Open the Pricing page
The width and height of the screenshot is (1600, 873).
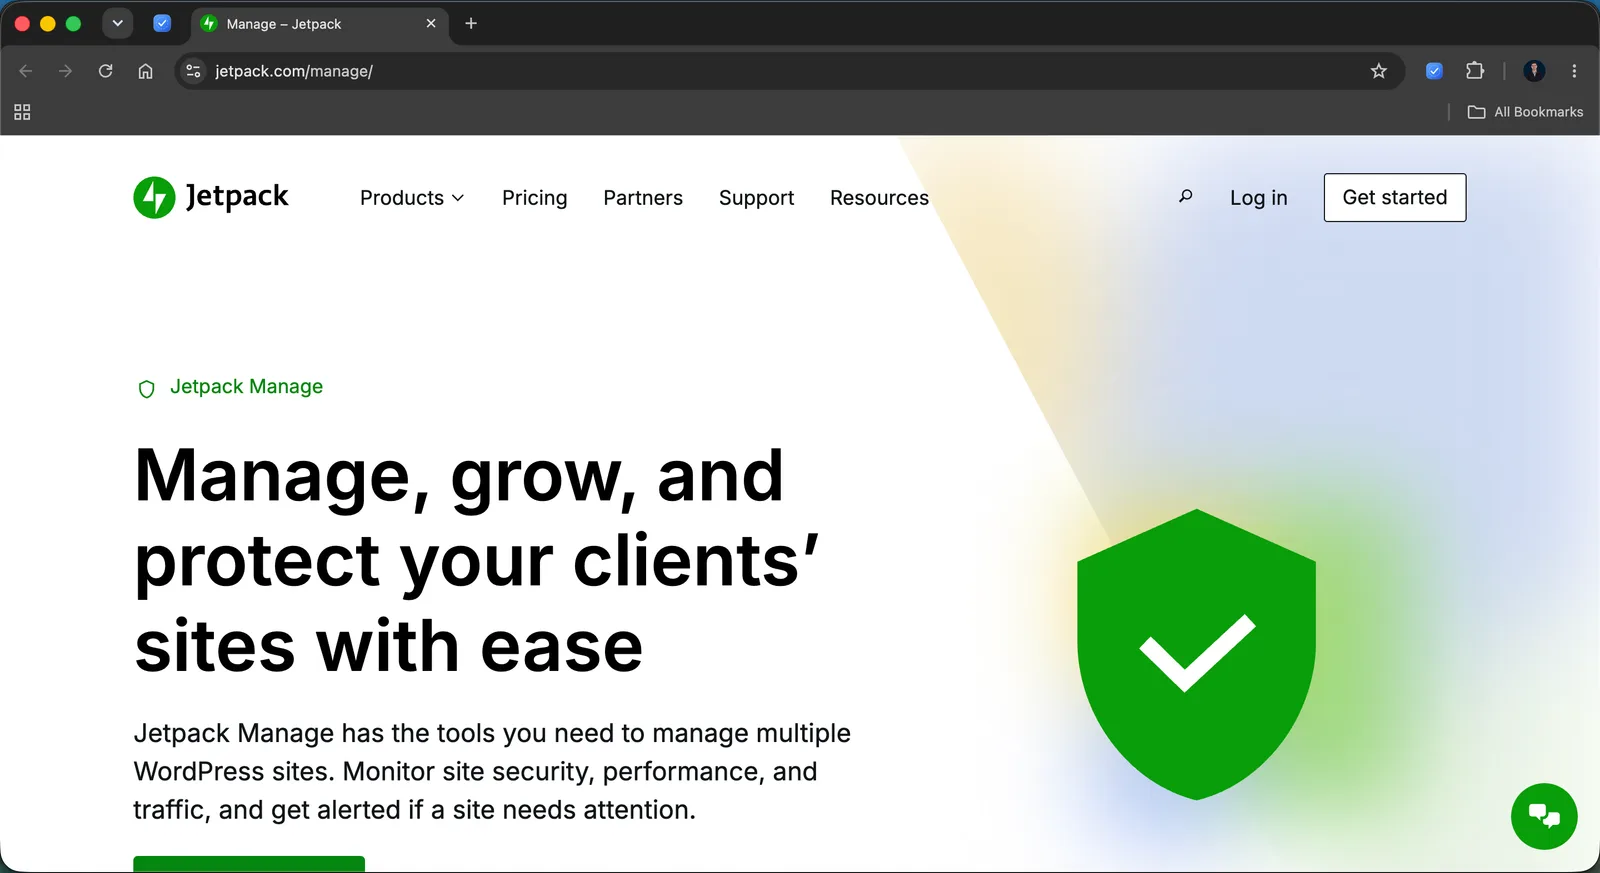click(x=535, y=198)
